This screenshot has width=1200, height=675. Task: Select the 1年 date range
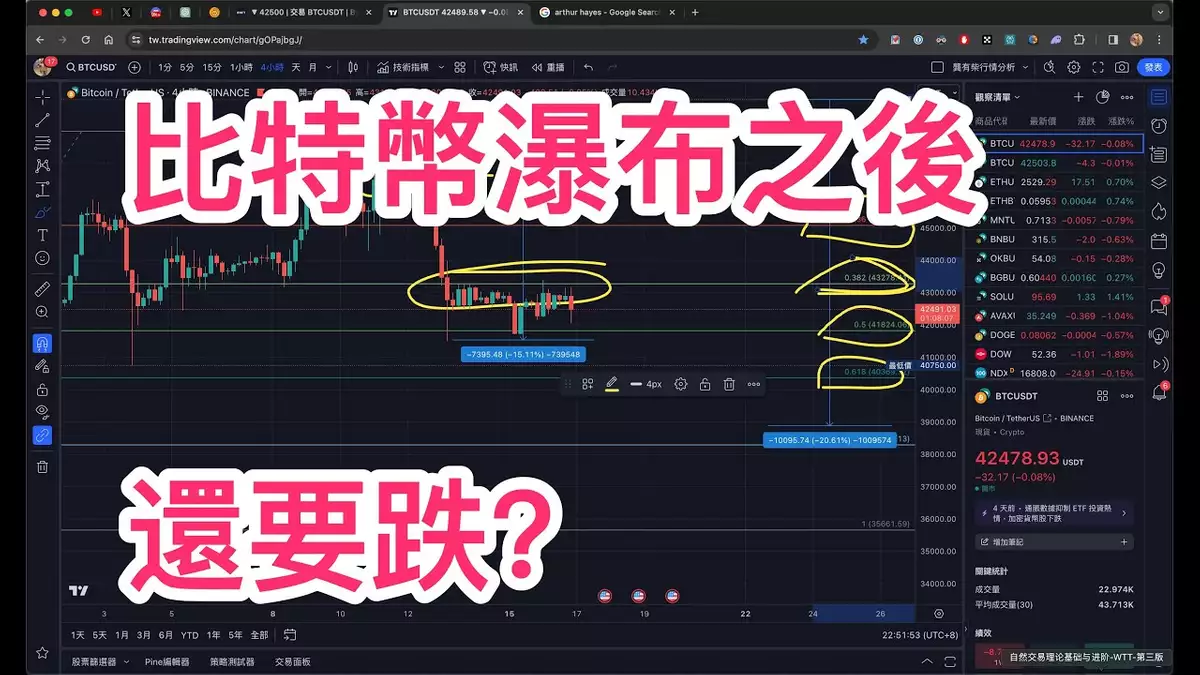click(213, 634)
